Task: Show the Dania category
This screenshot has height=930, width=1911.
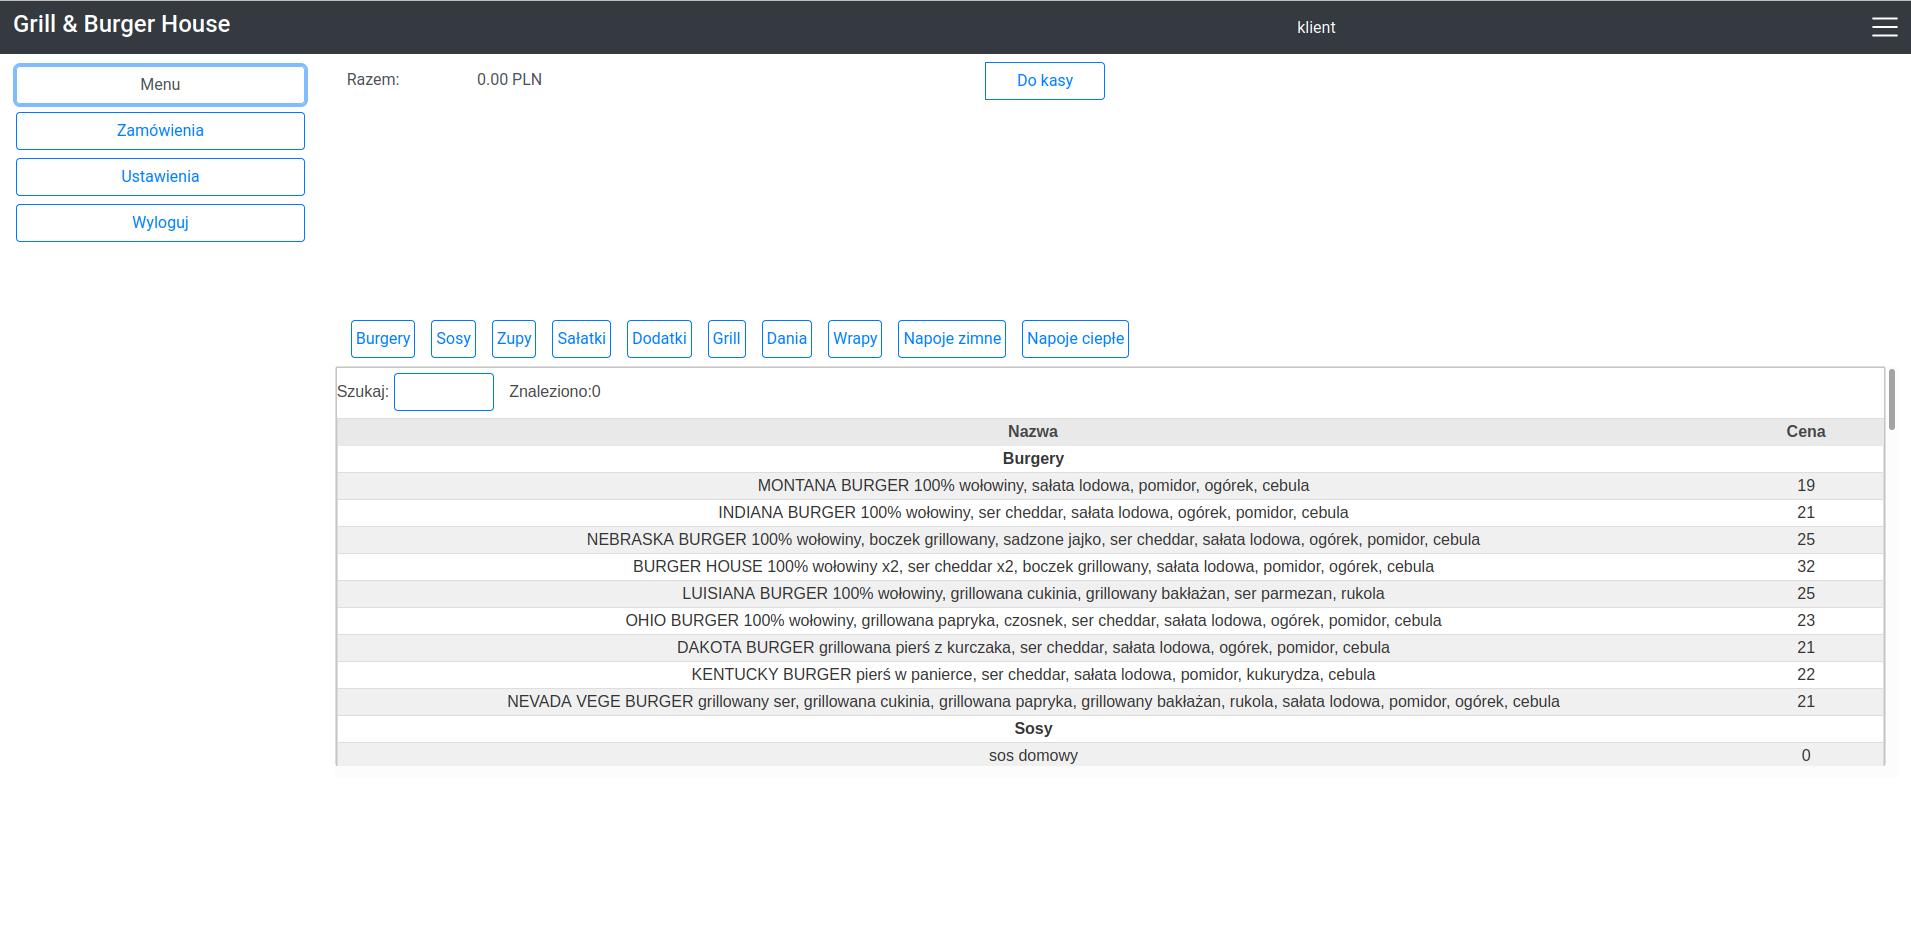Action: pos(787,339)
